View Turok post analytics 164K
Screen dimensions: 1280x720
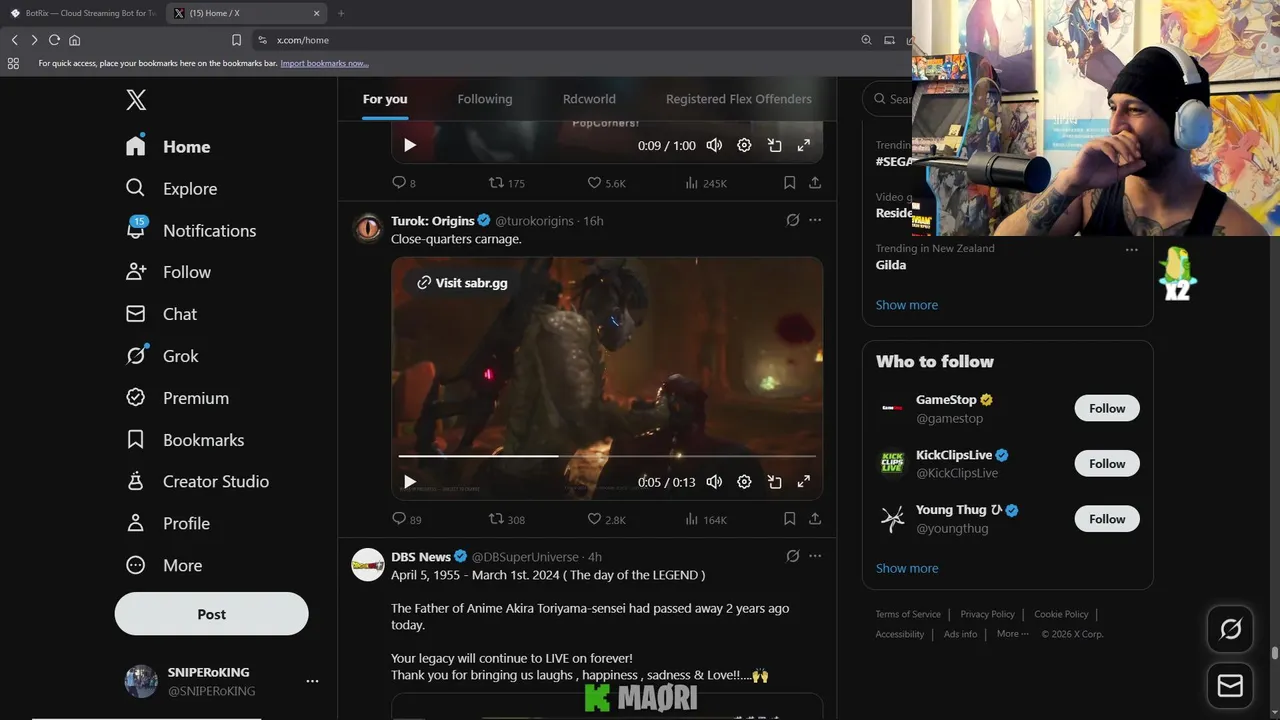click(x=705, y=519)
